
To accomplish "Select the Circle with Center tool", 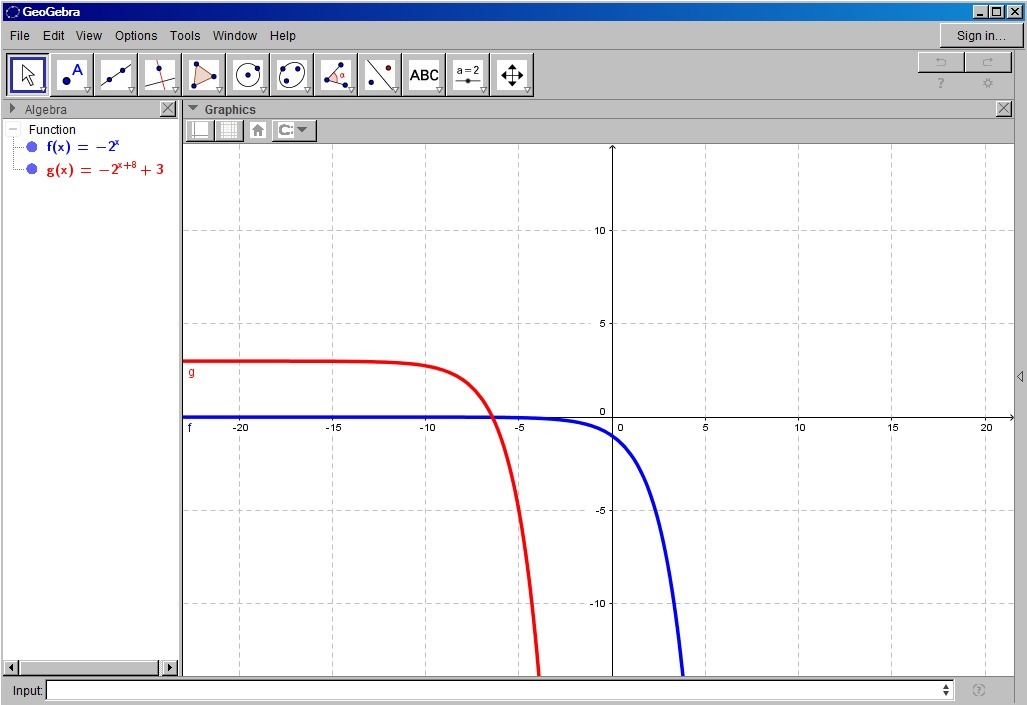I will [248, 75].
